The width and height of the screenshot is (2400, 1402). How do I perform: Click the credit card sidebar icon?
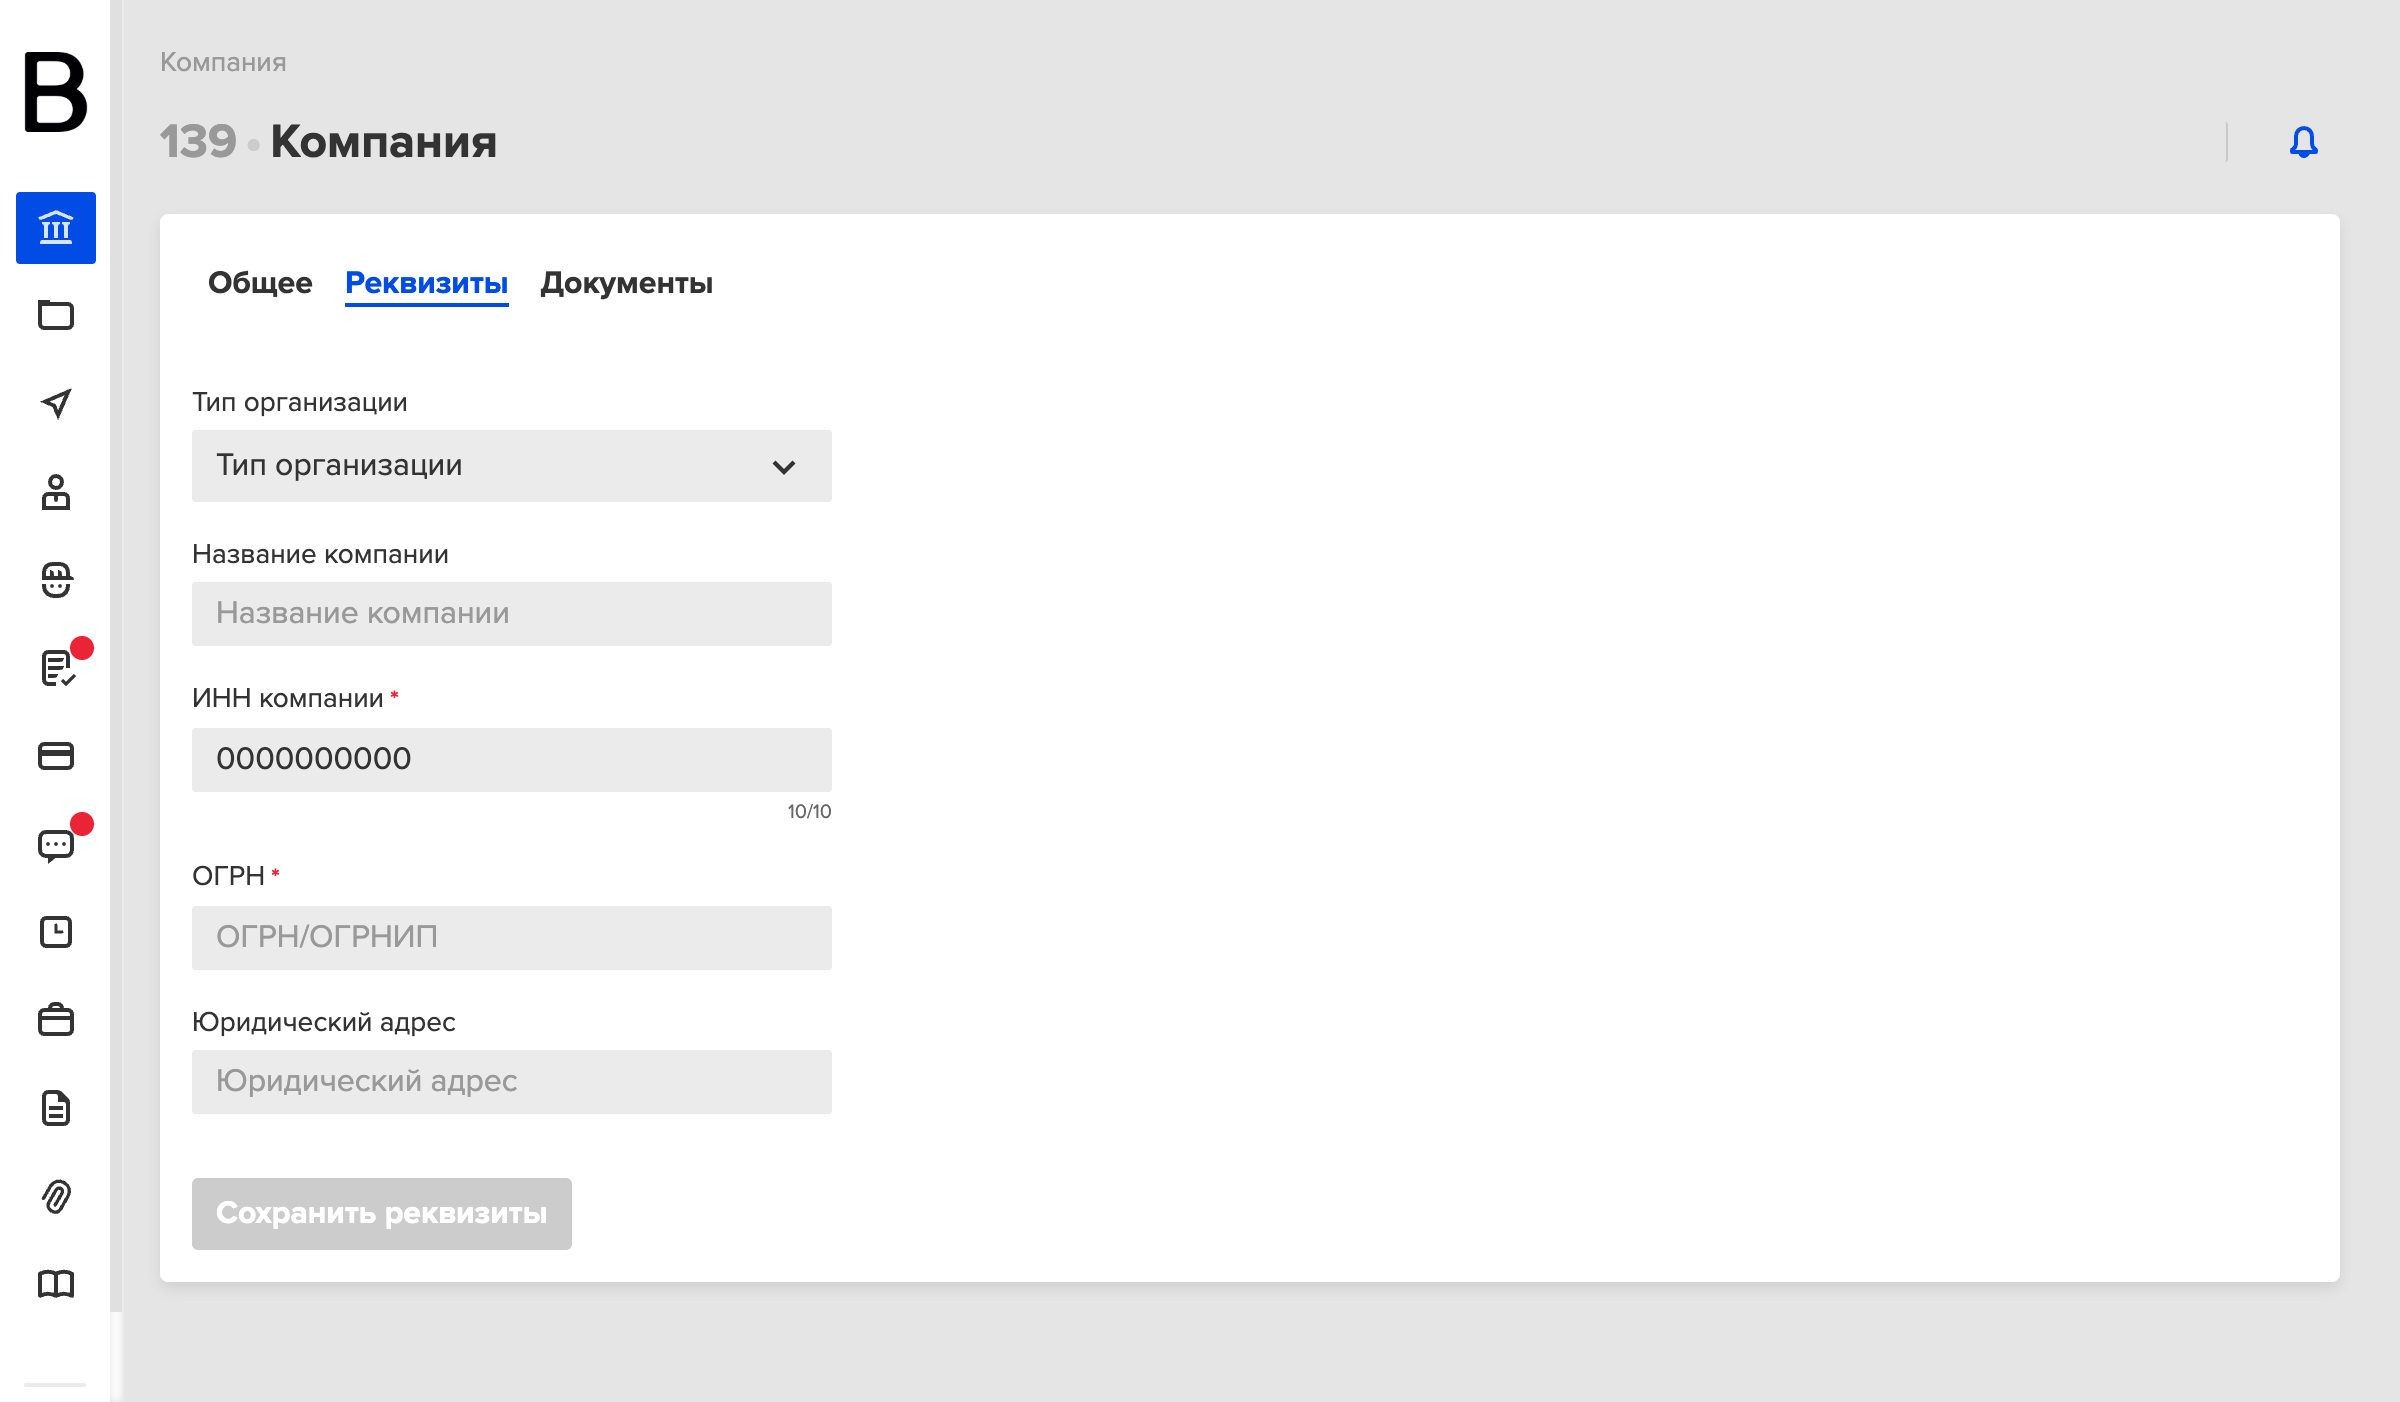(x=56, y=756)
